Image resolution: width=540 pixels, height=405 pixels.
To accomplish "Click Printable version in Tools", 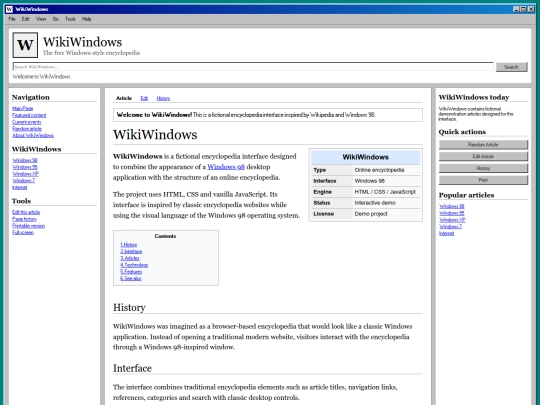I will click(29, 226).
